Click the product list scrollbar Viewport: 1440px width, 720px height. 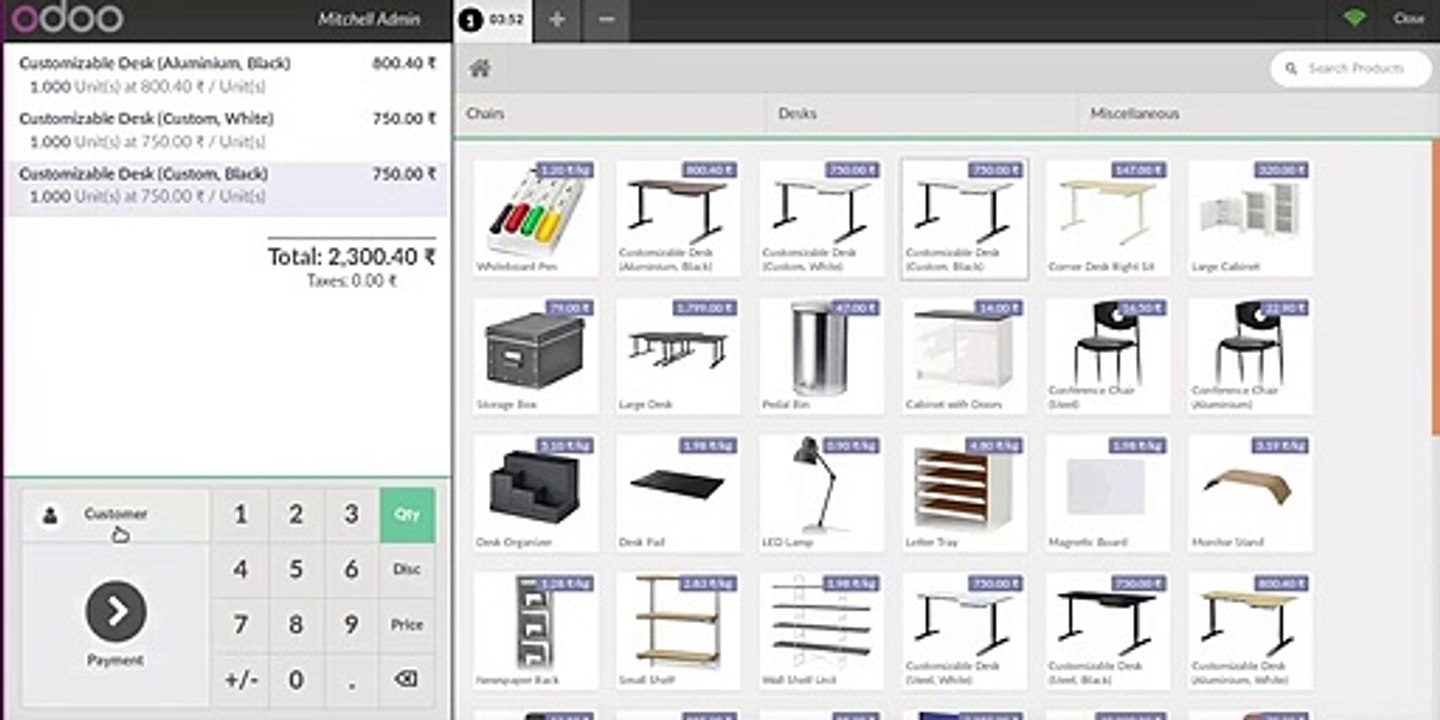tap(1435, 288)
